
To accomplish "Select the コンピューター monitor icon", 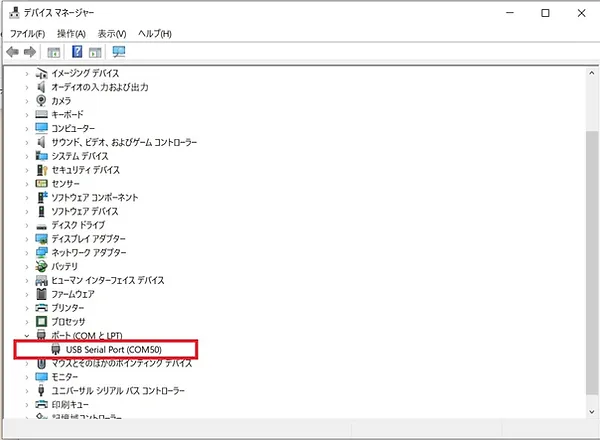I will pyautogui.click(x=41, y=128).
